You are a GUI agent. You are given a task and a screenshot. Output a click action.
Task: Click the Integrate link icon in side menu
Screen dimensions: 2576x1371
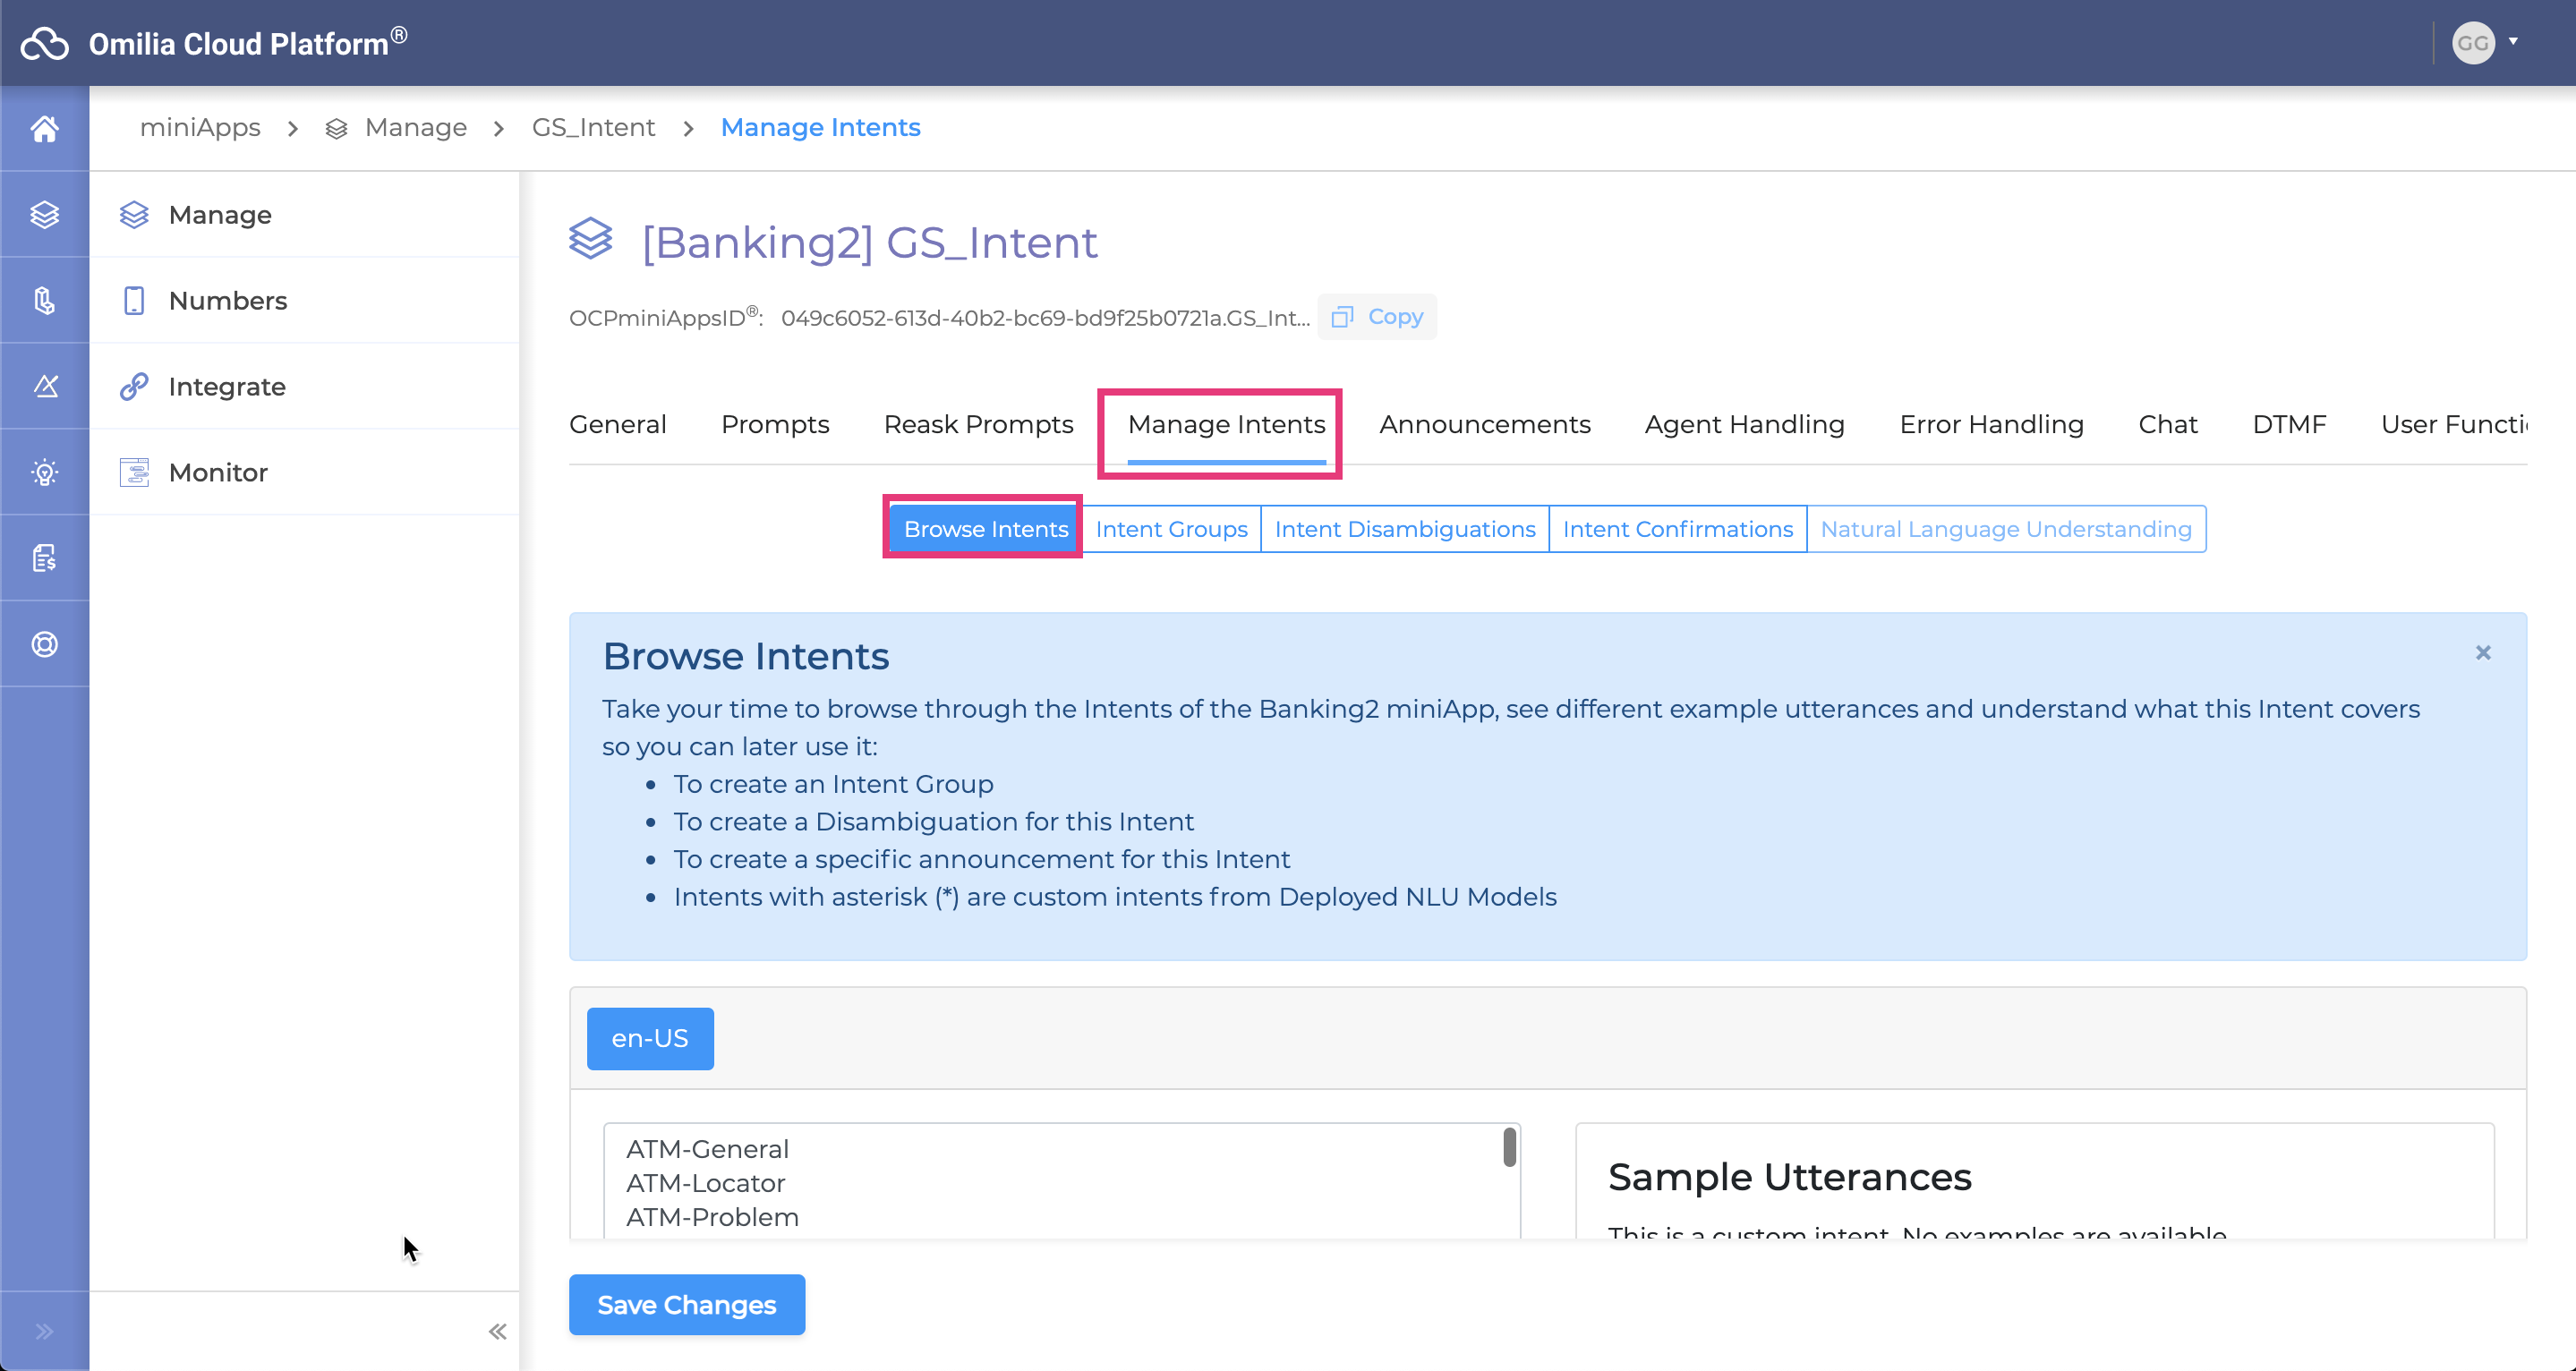[x=134, y=386]
